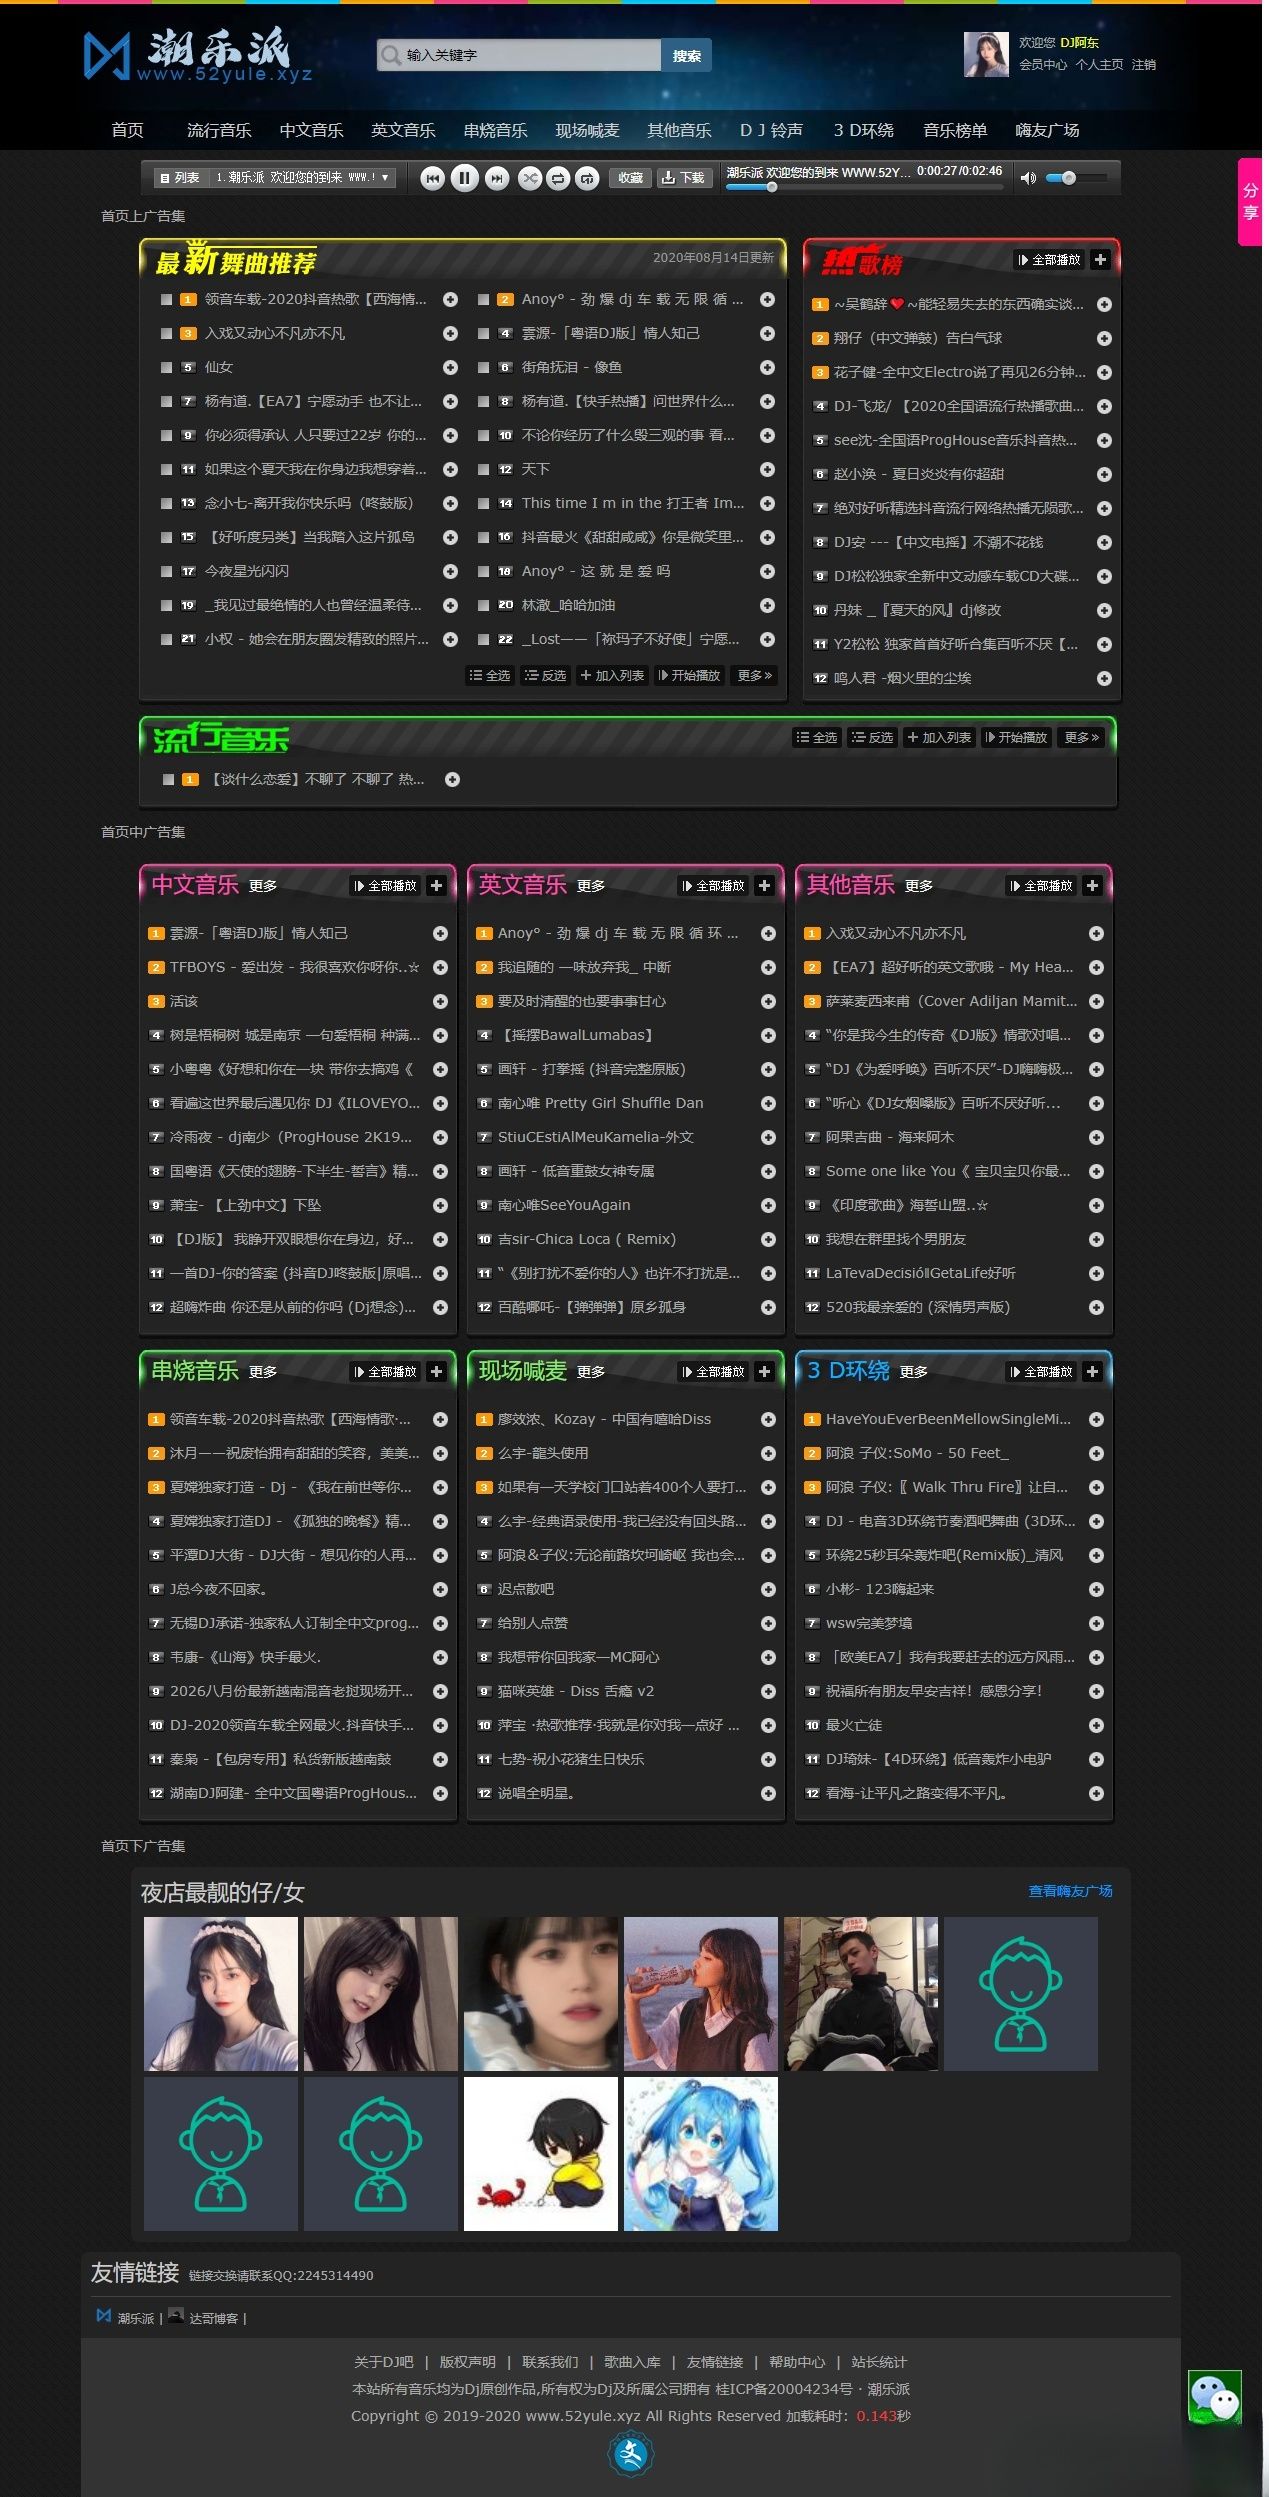Add song 仙女 using its plus icon

coord(450,368)
